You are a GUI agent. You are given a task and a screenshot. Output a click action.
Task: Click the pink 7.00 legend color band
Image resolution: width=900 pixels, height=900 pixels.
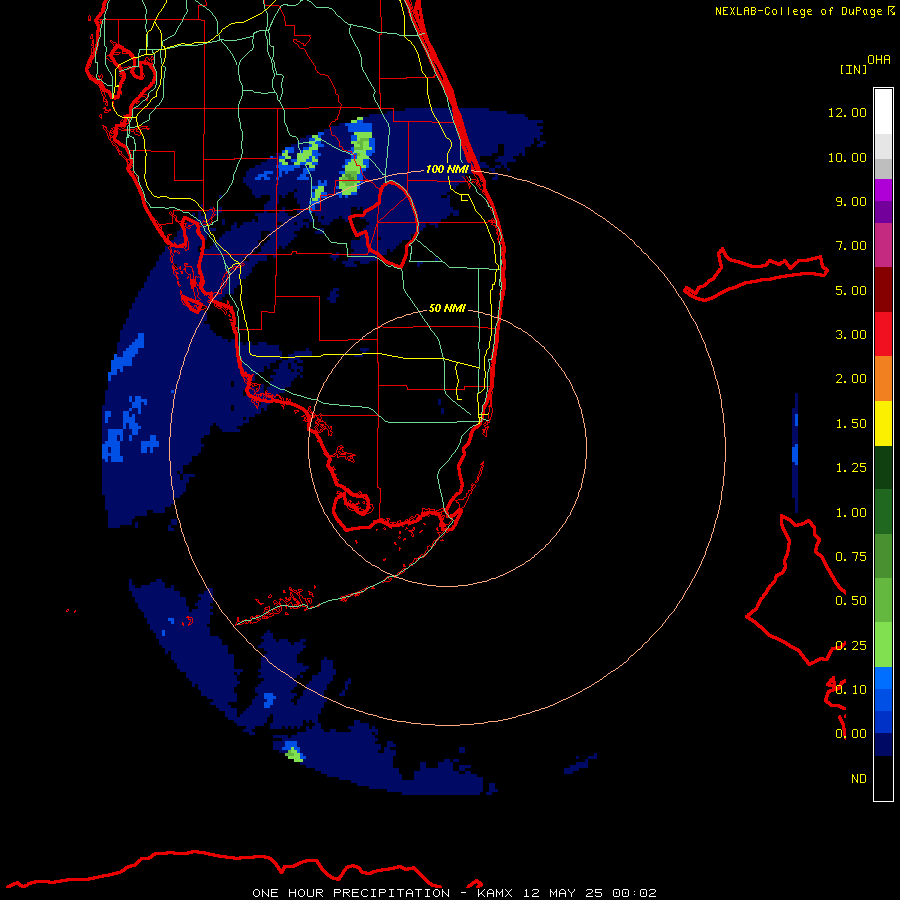(x=883, y=245)
